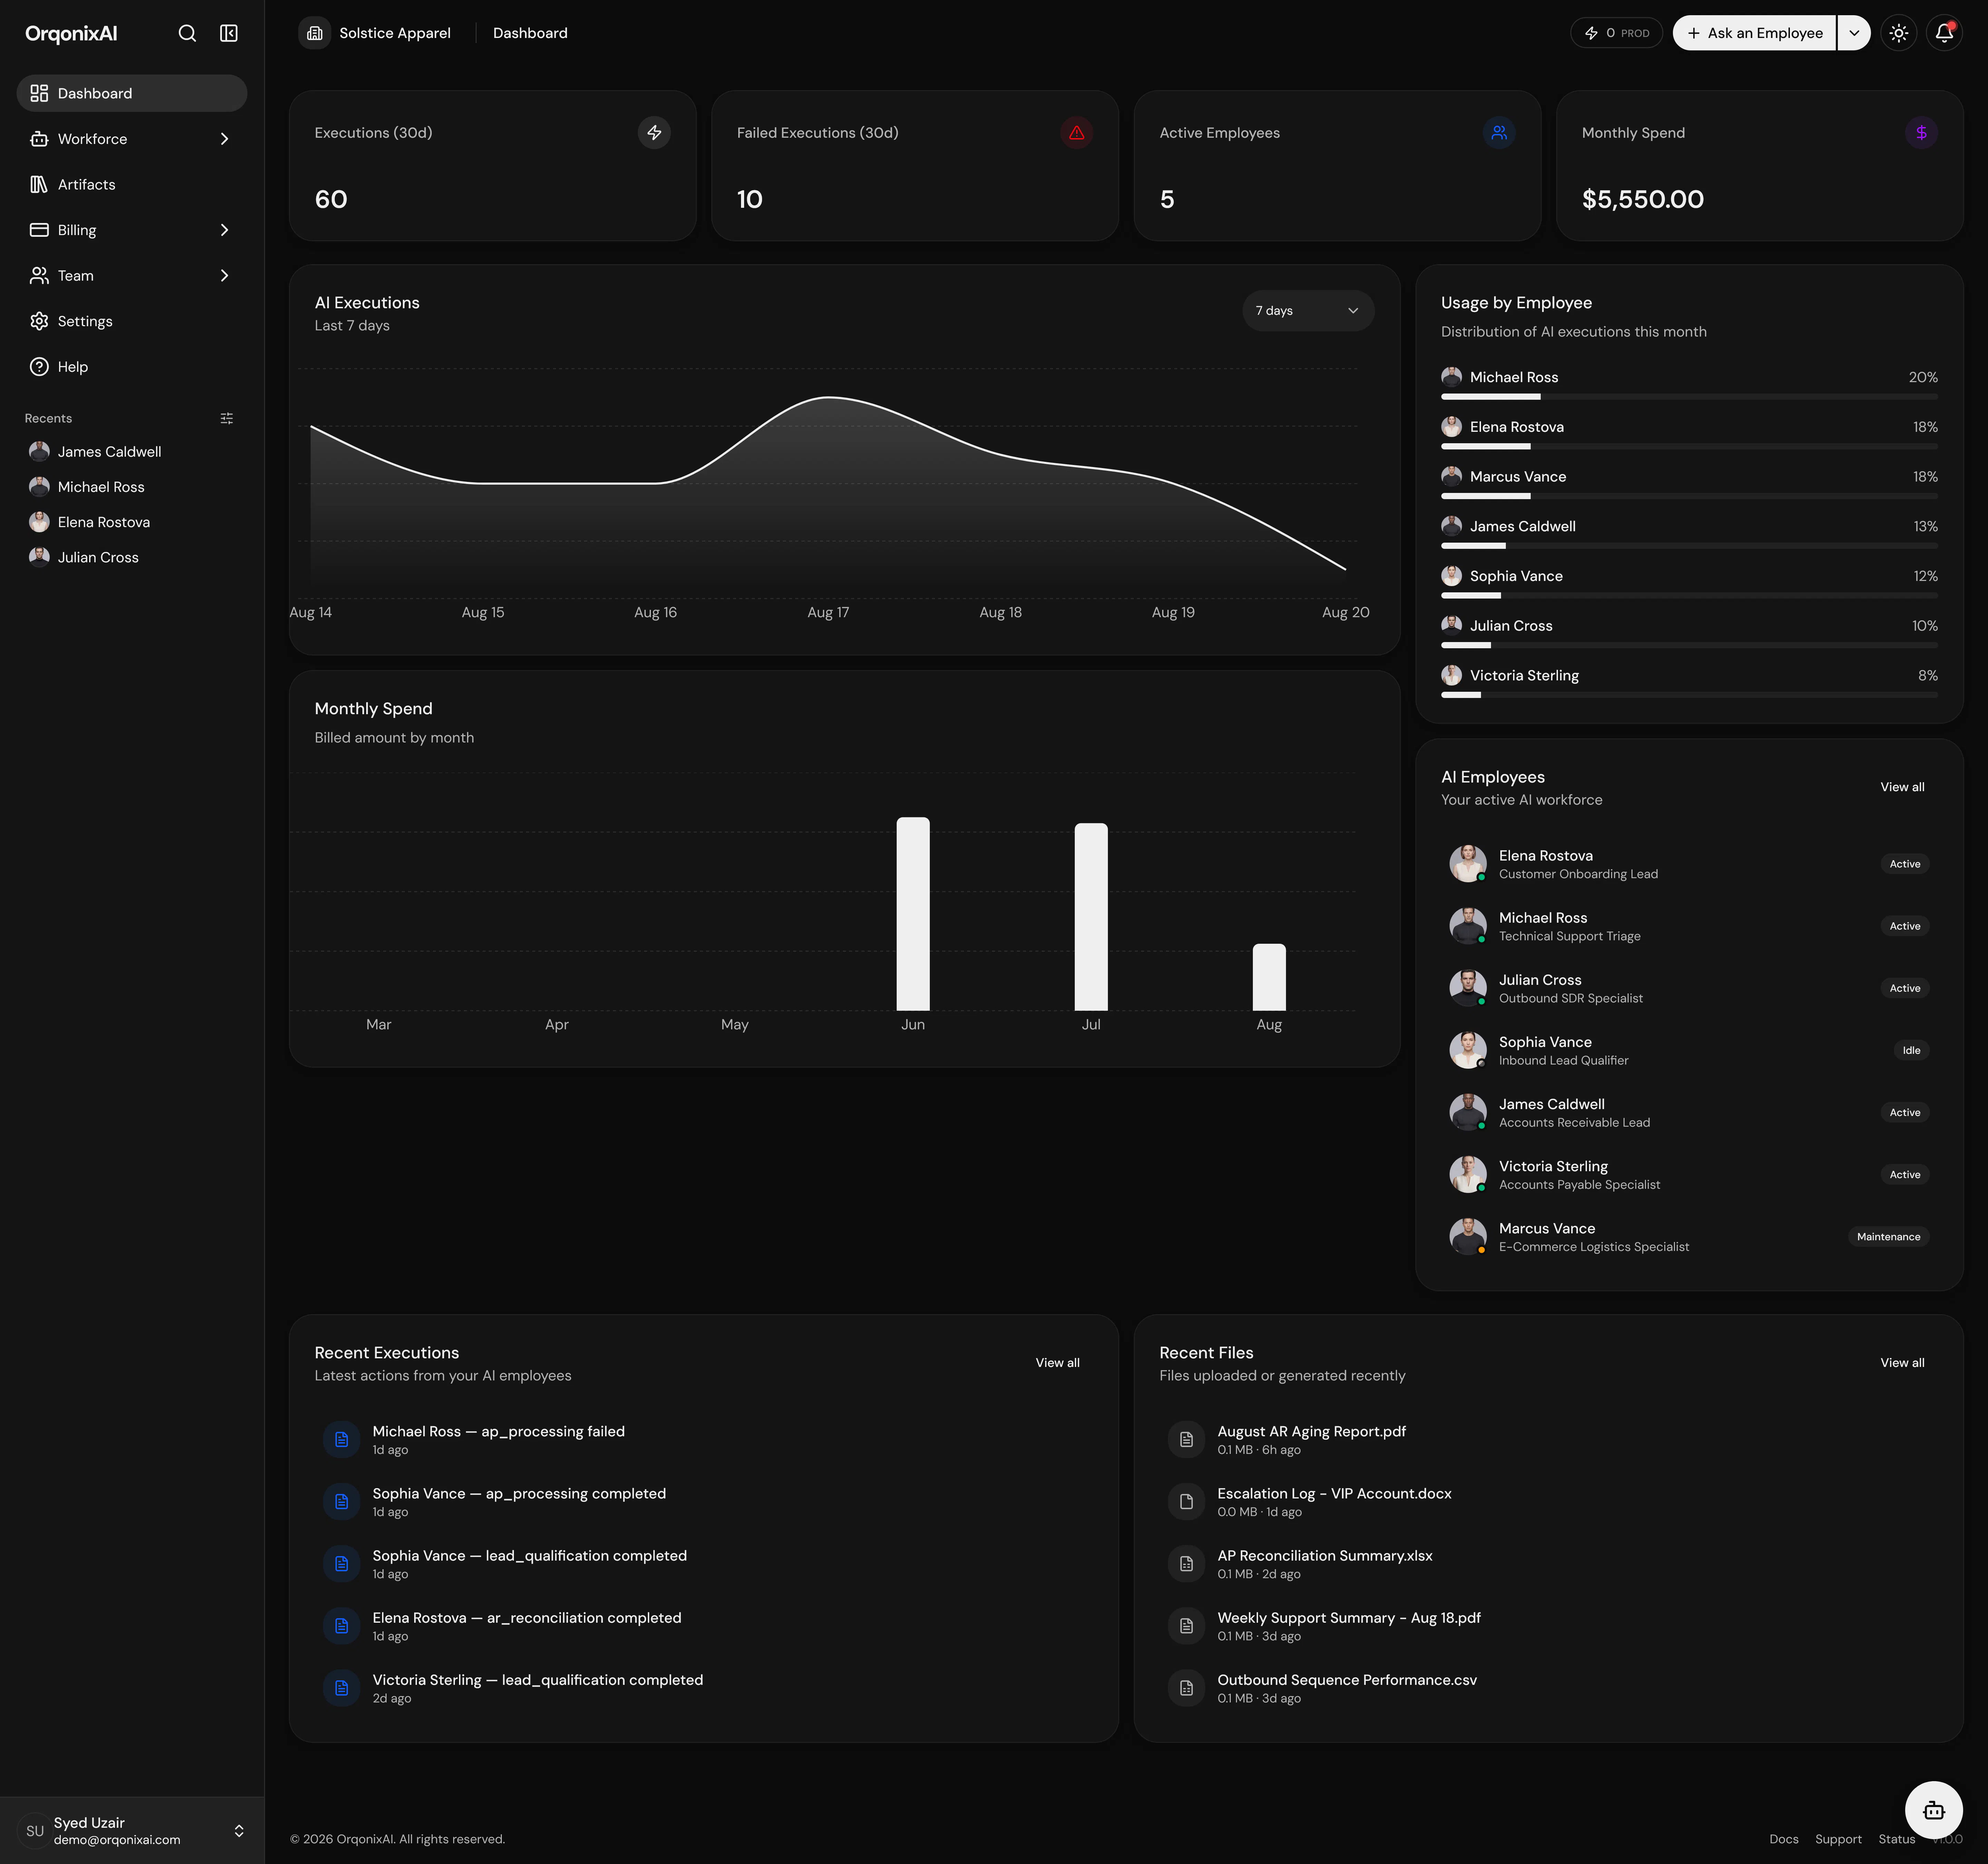
Task: Select Marcus Vance Maintenance employee row
Action: coord(1689,1237)
